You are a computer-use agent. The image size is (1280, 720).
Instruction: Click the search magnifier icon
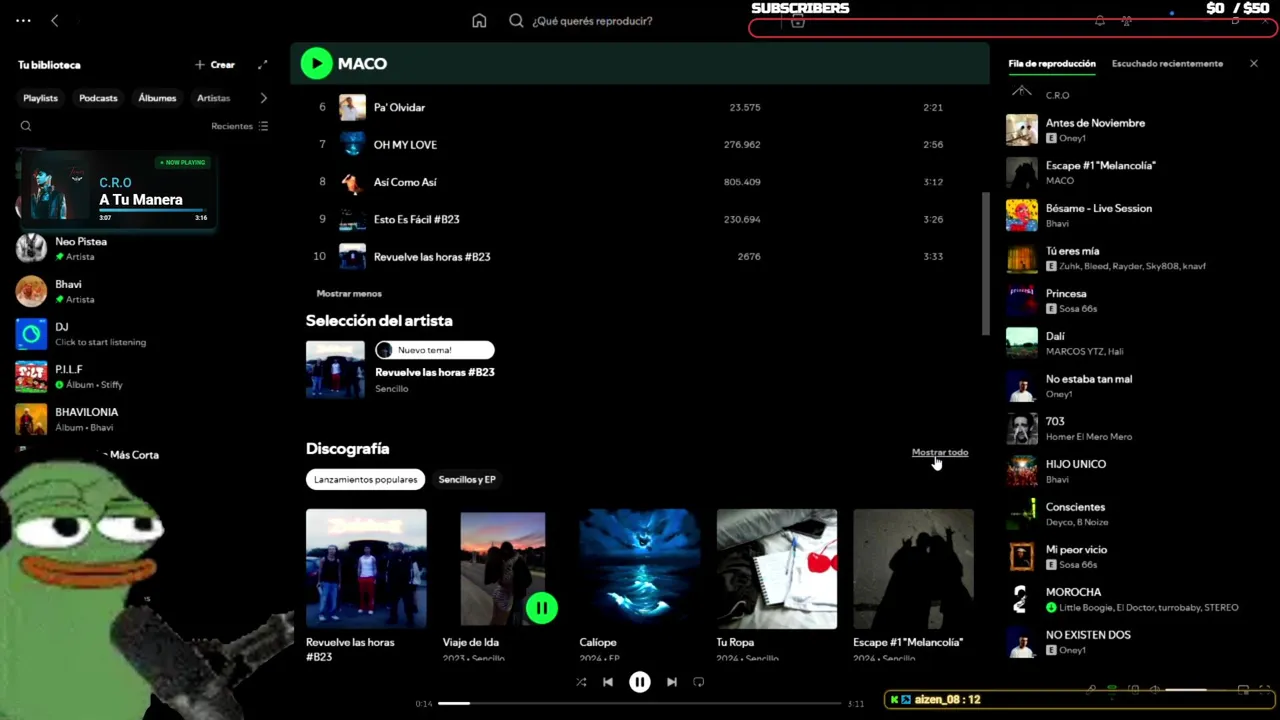pyautogui.click(x=516, y=21)
